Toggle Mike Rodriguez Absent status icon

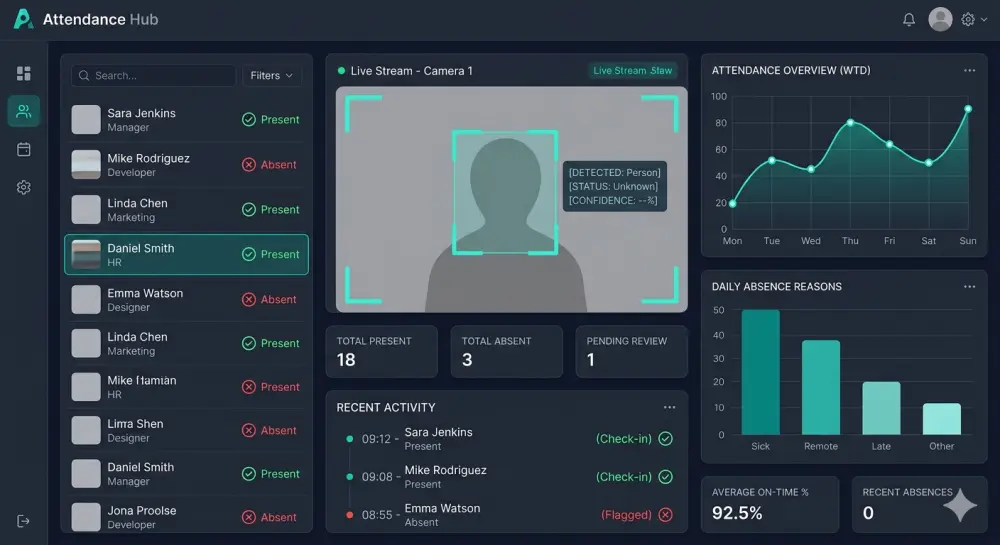point(249,164)
